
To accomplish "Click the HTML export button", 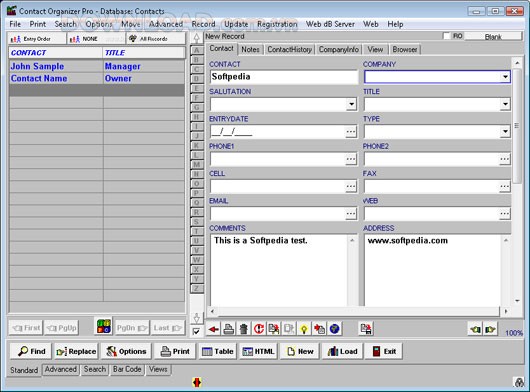I will click(259, 351).
